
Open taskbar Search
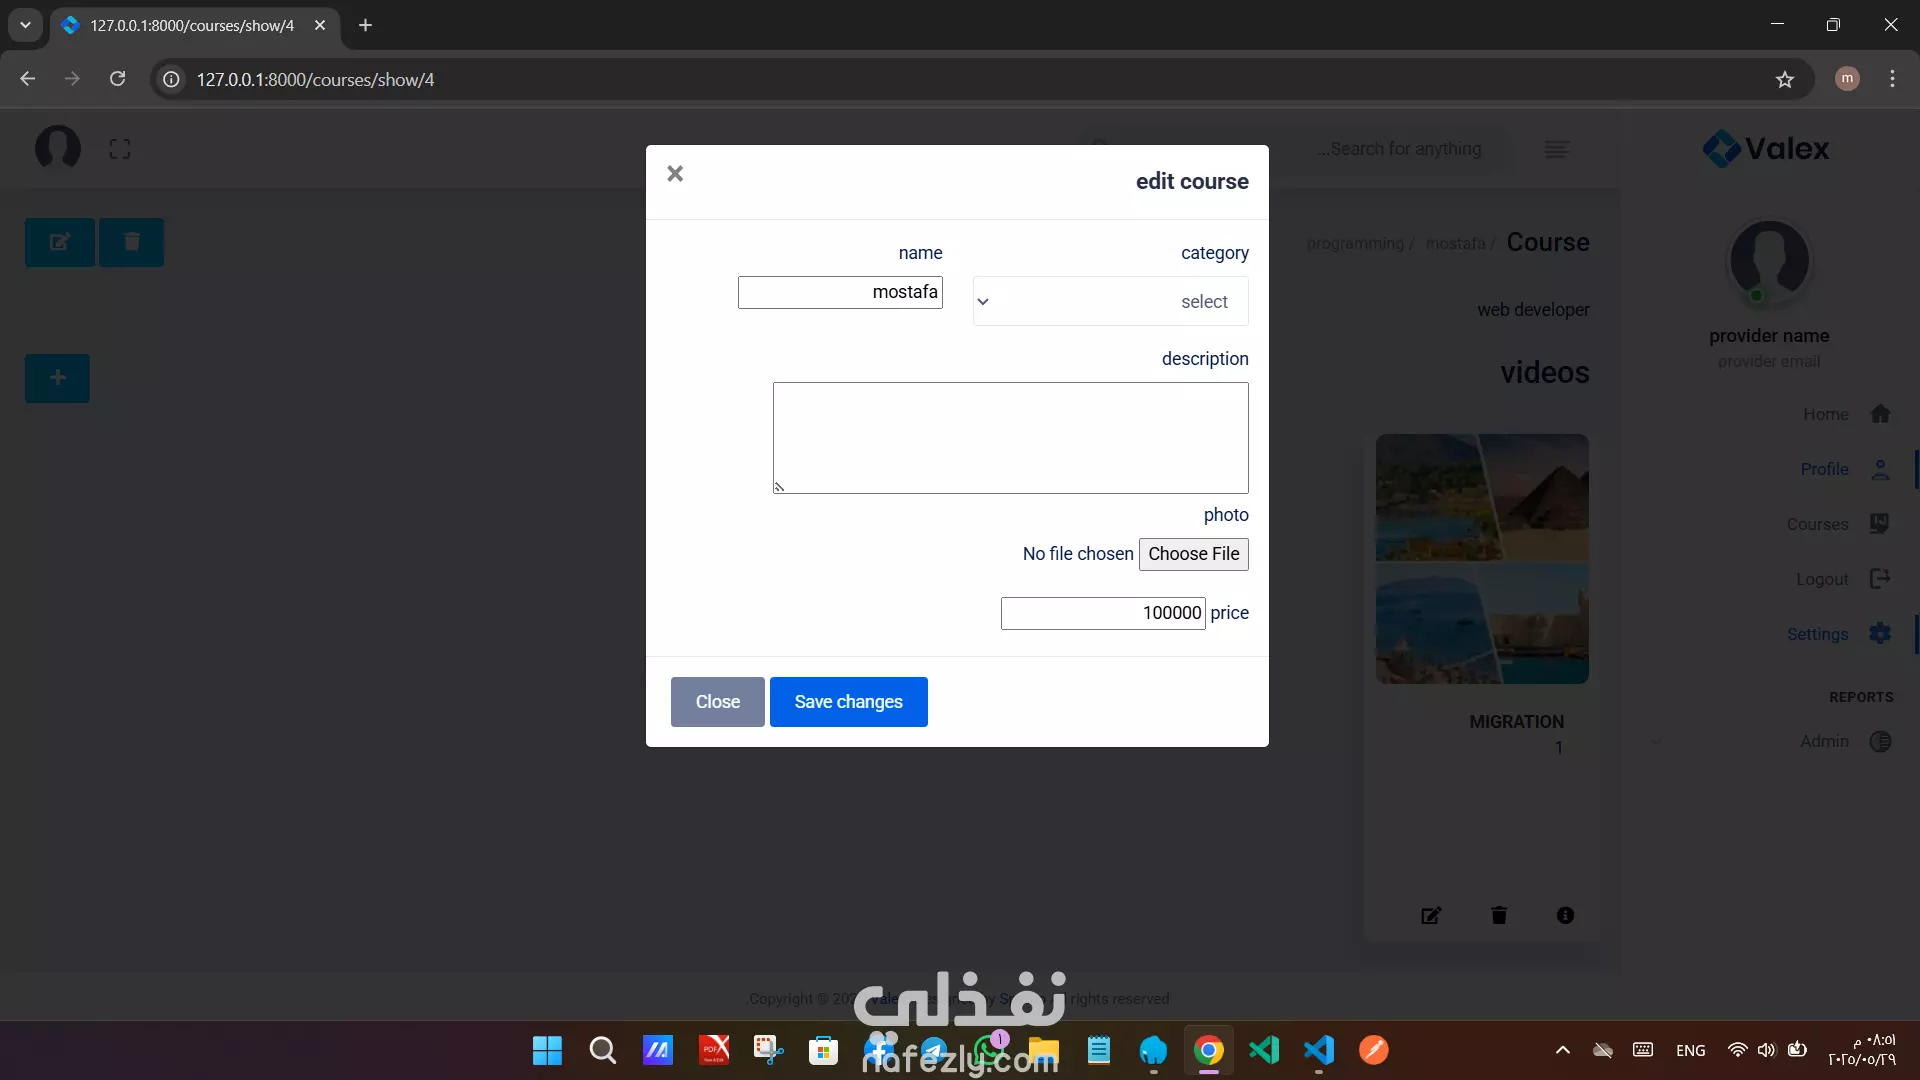(602, 1050)
